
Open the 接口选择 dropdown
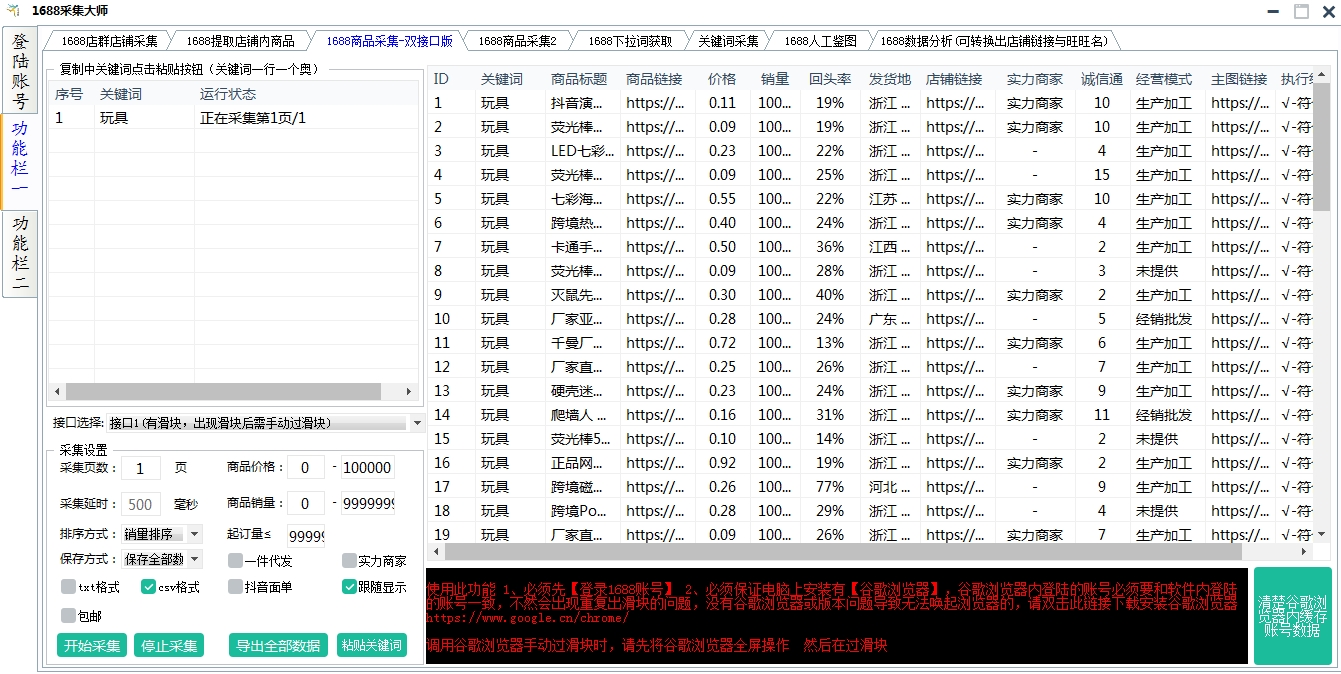[x=417, y=423]
